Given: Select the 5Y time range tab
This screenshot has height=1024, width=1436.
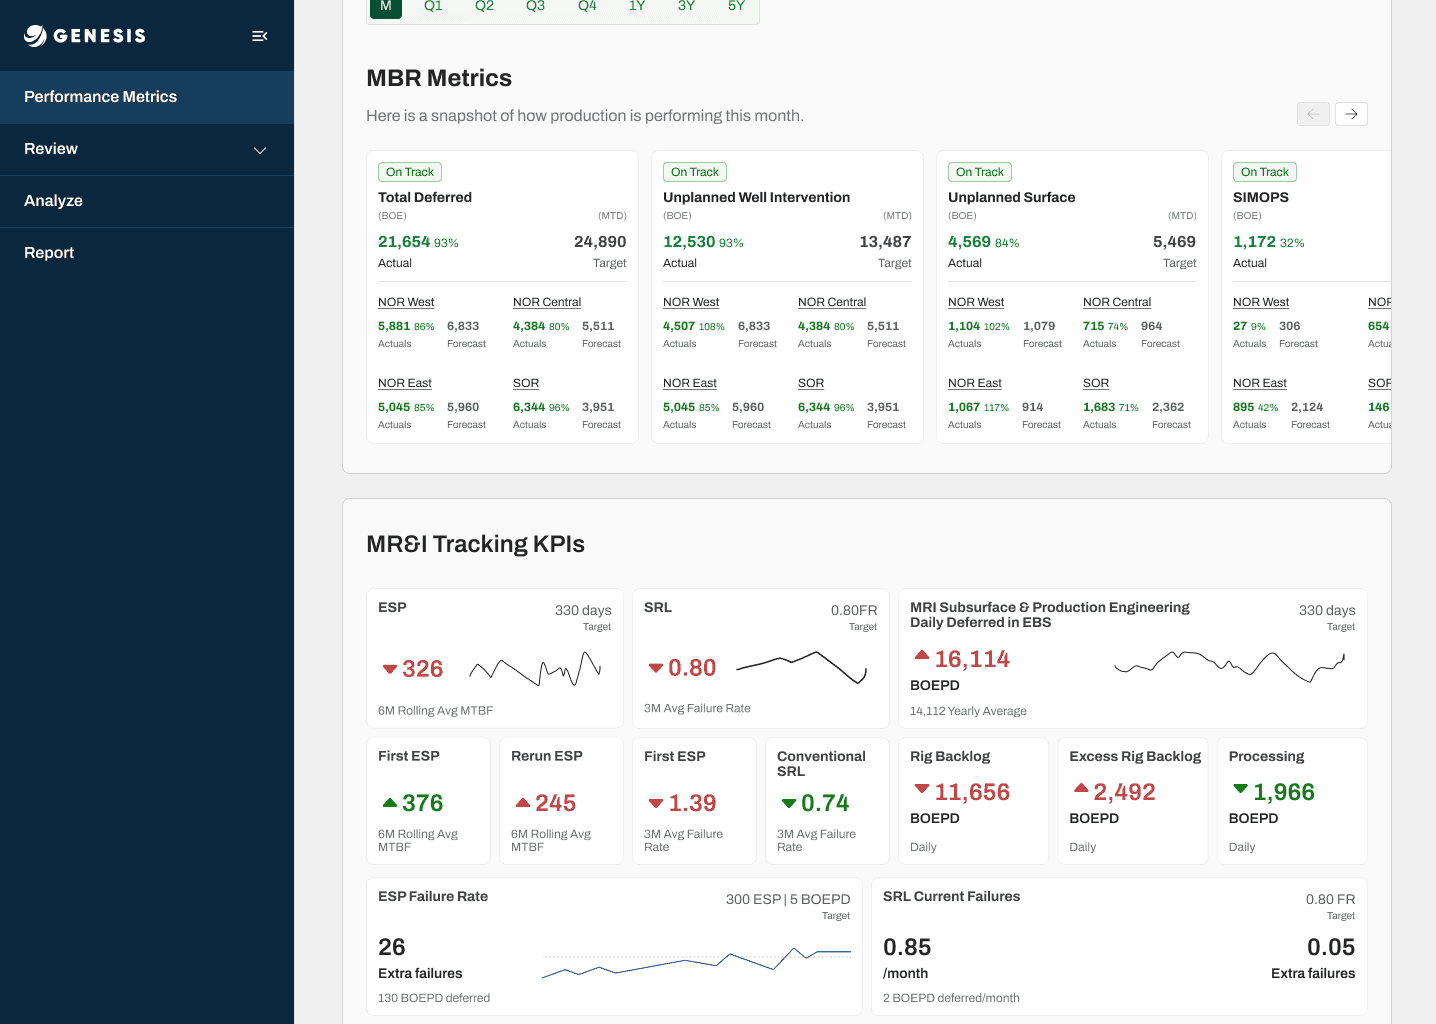Looking at the screenshot, I should point(736,6).
